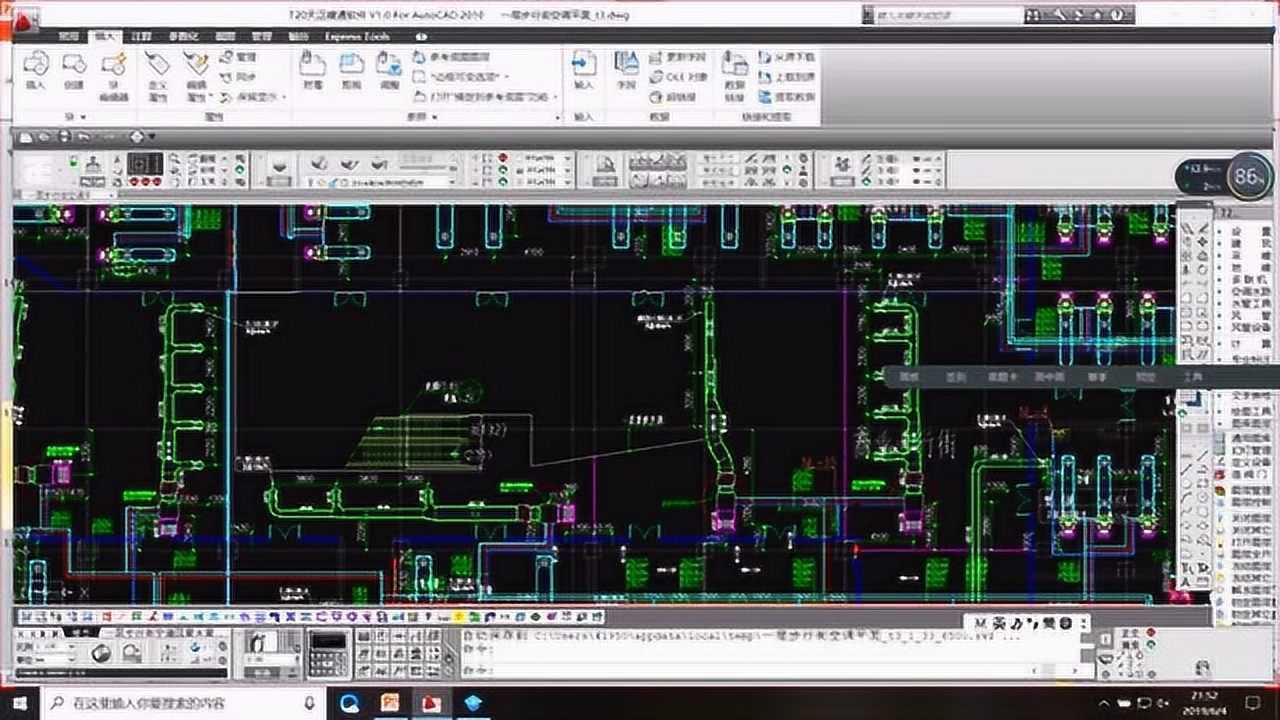Click the microphone icon in taskbar search
The image size is (1280, 720).
click(310, 703)
